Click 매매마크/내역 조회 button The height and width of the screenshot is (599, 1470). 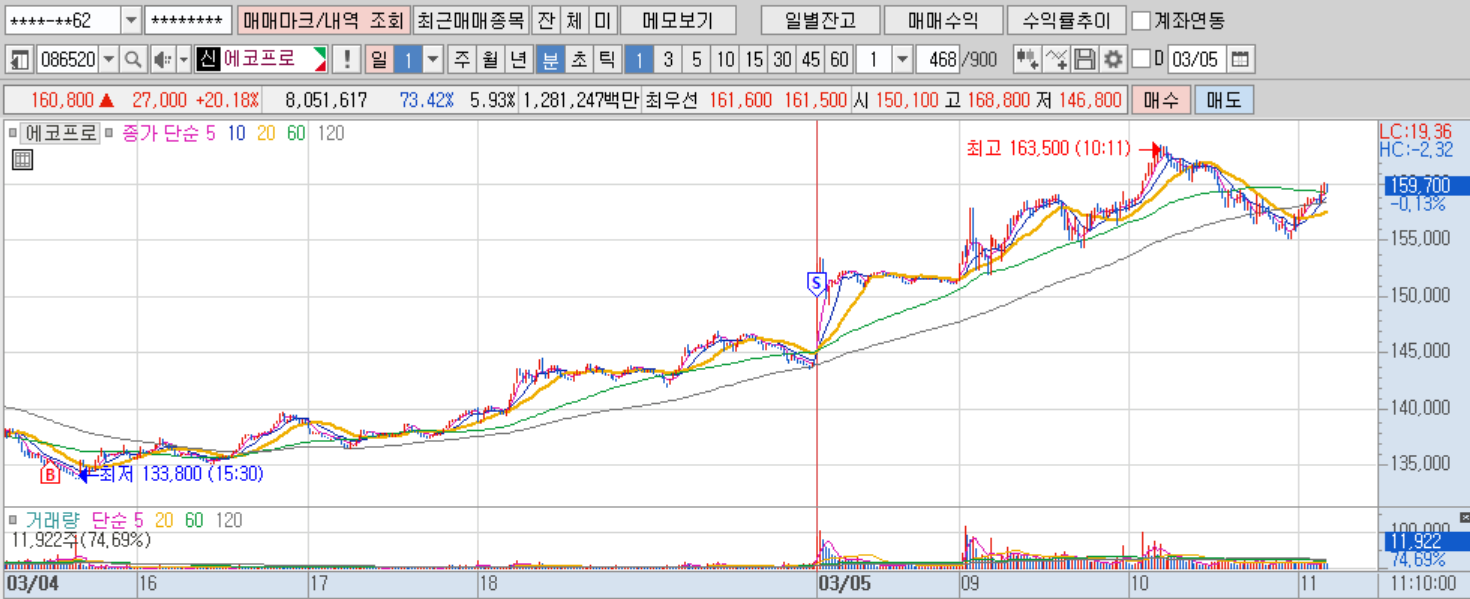tap(323, 20)
